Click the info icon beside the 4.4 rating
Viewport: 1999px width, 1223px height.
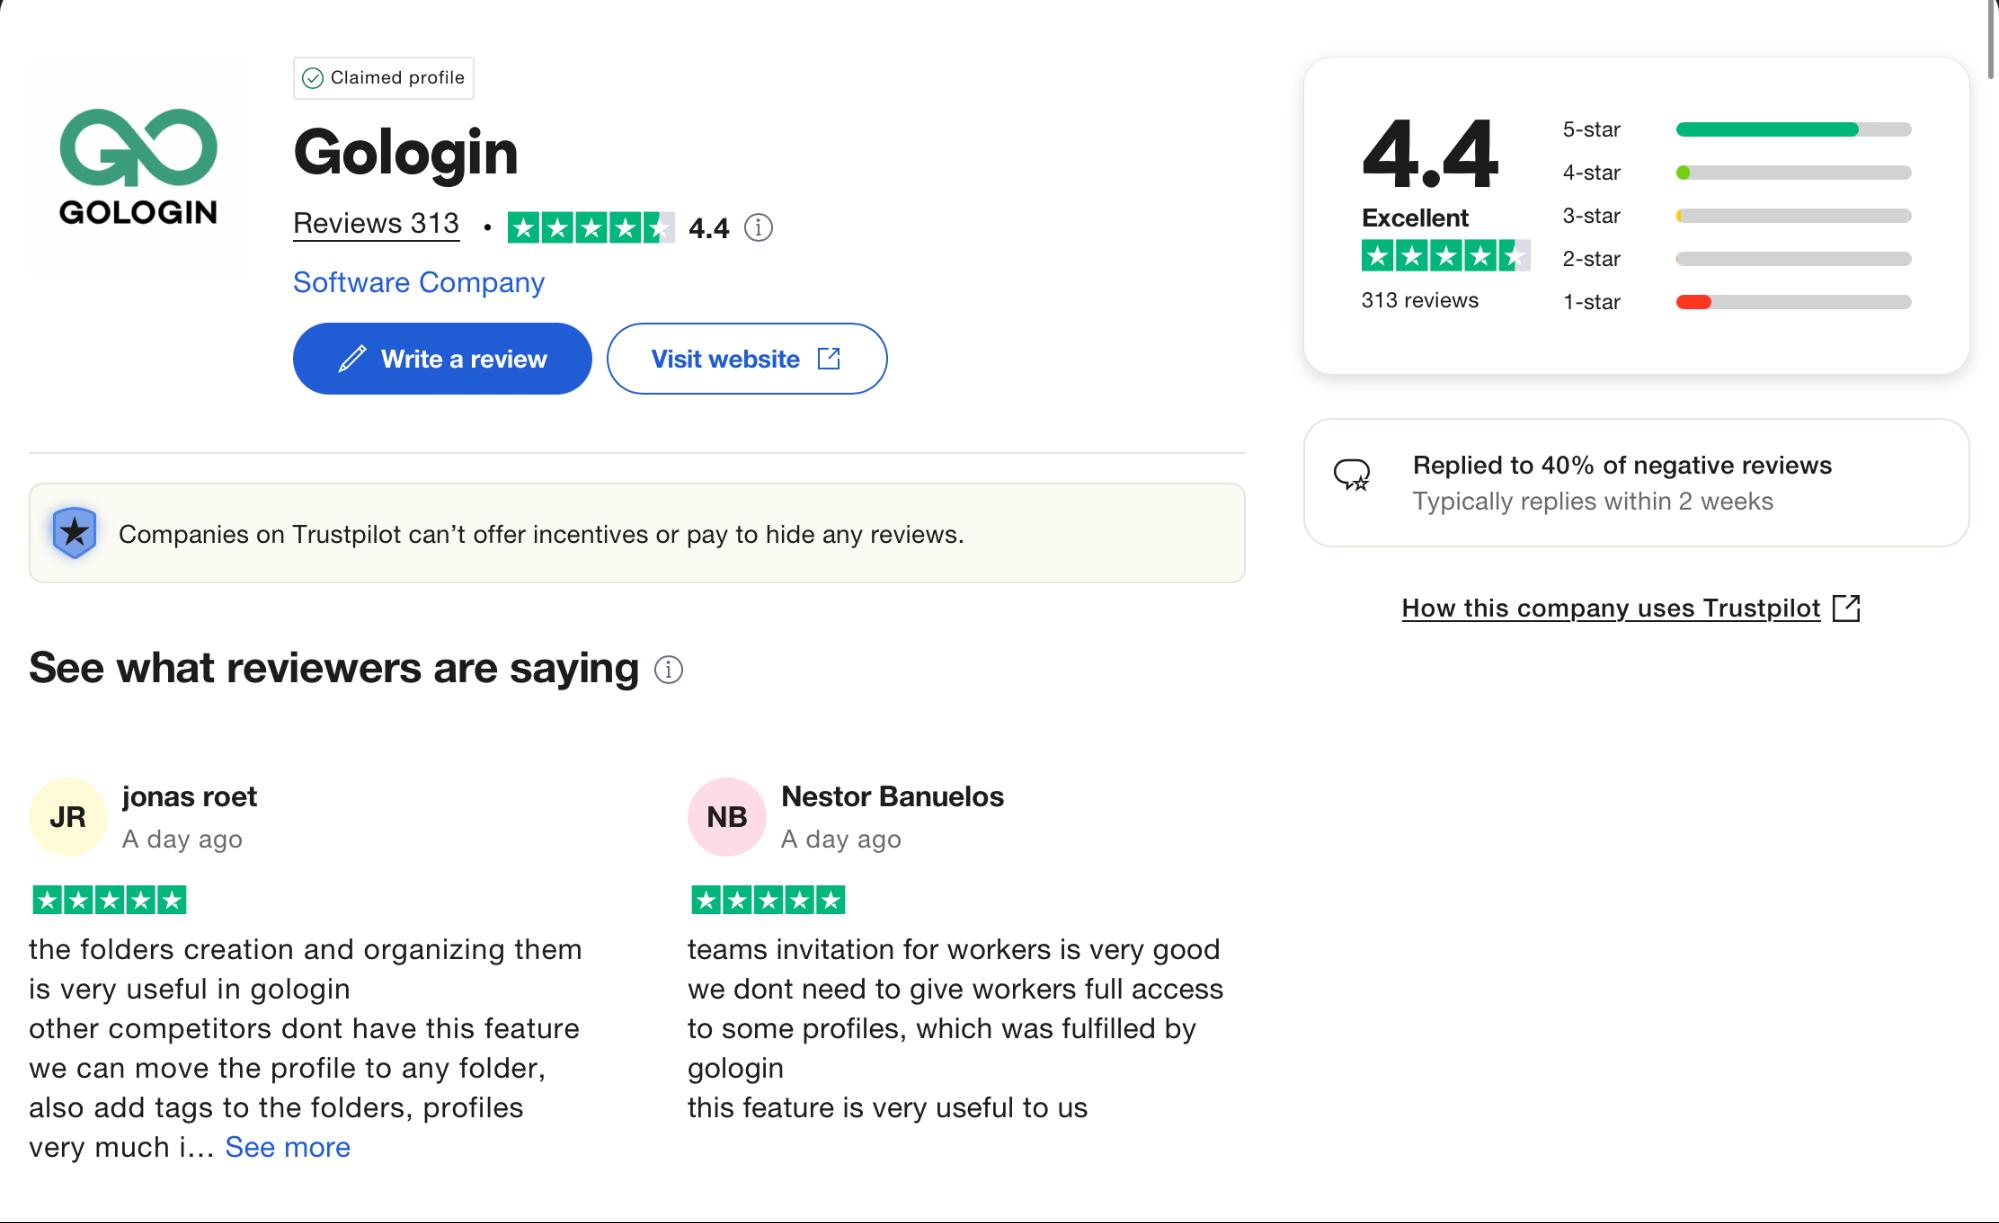(759, 228)
